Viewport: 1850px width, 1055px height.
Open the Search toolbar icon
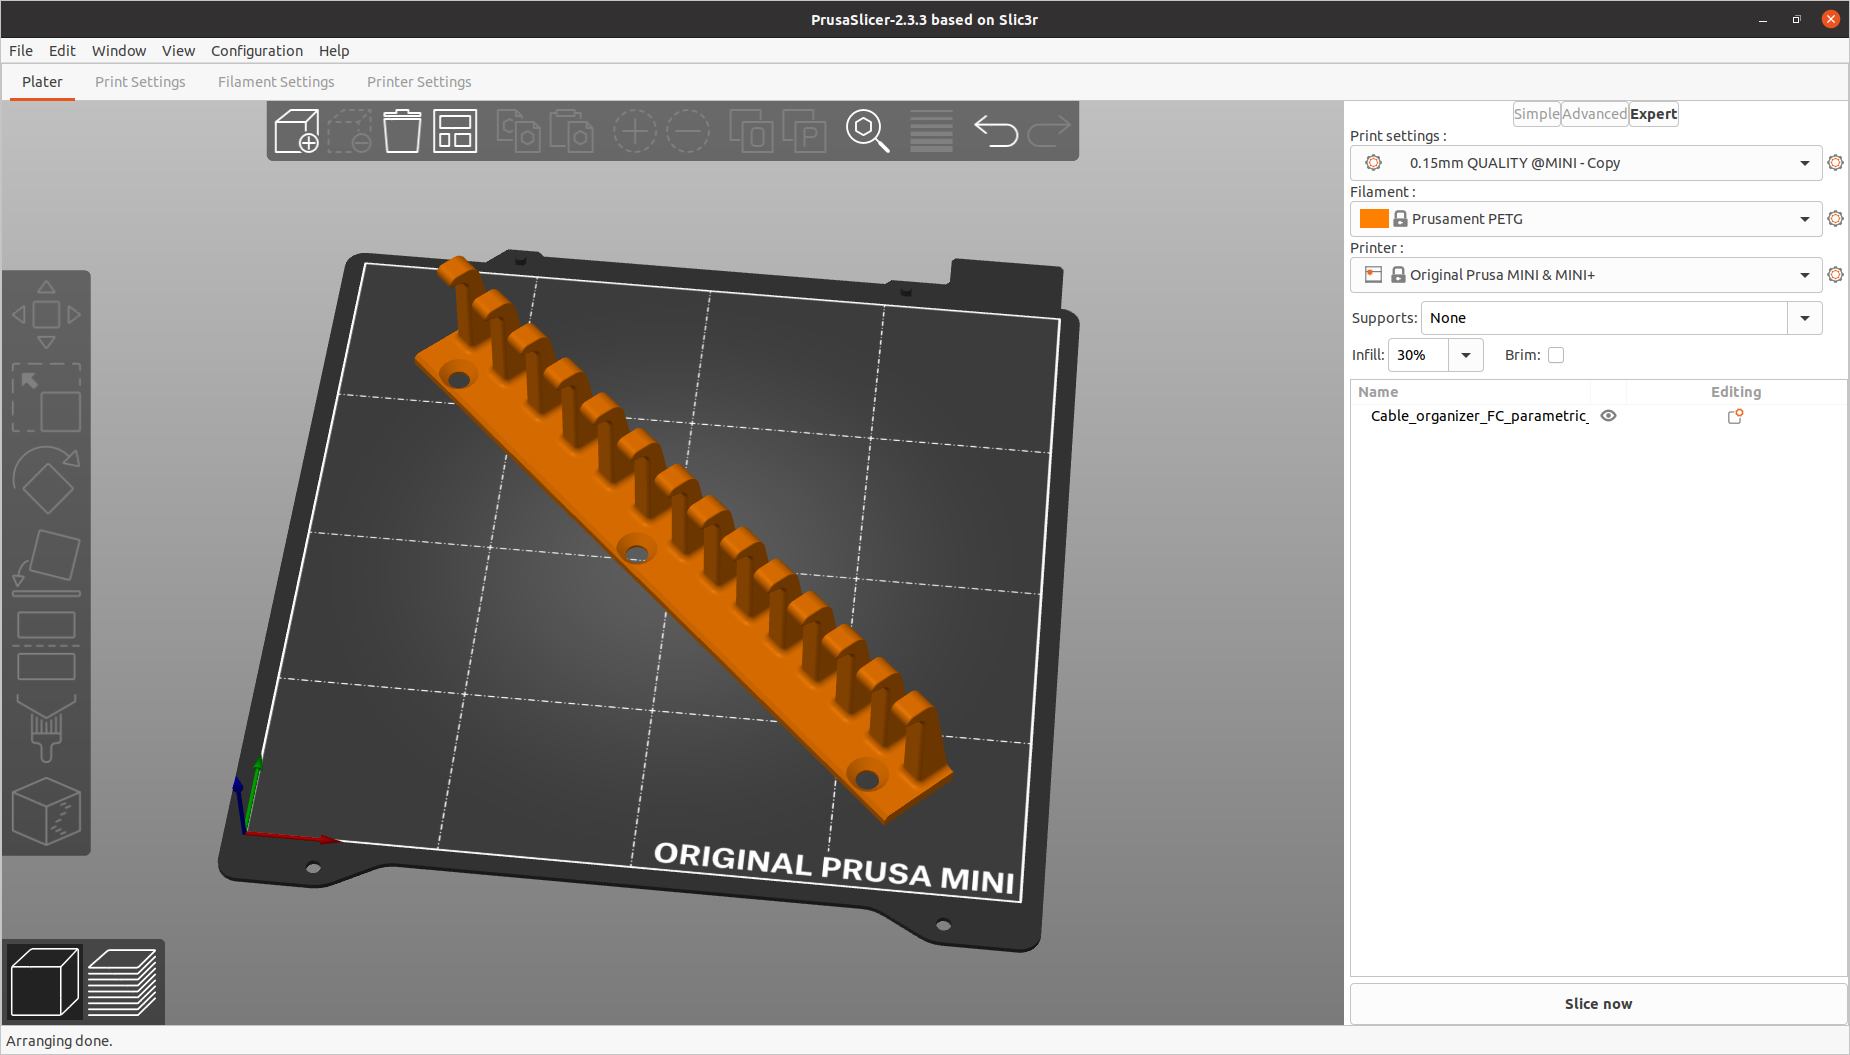(868, 131)
